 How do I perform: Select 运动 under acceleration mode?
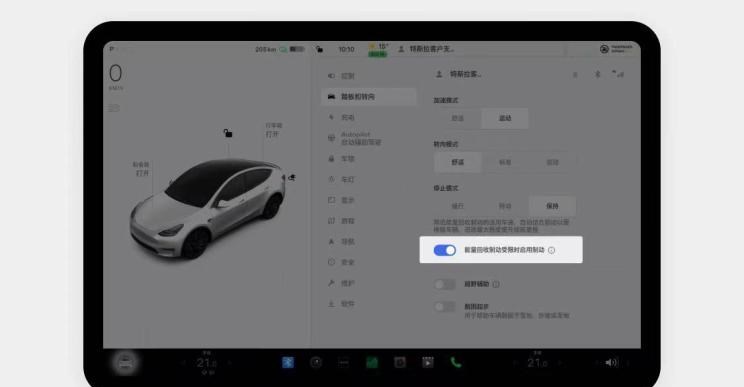[x=505, y=118]
